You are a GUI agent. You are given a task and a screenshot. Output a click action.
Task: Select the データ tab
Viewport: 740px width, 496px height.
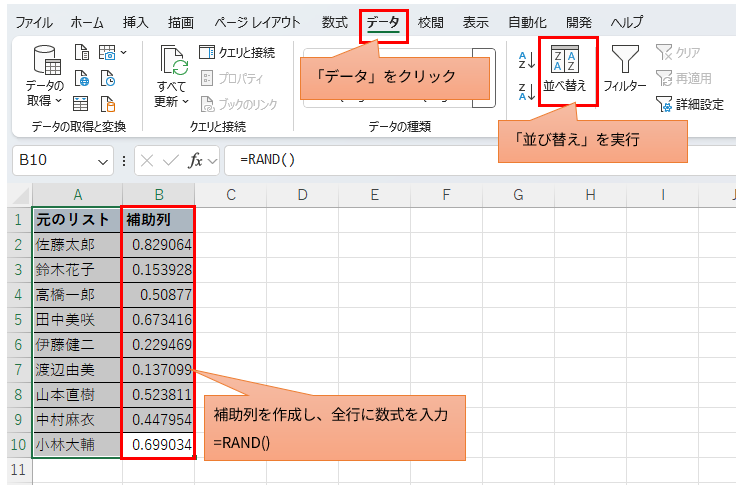pos(383,22)
